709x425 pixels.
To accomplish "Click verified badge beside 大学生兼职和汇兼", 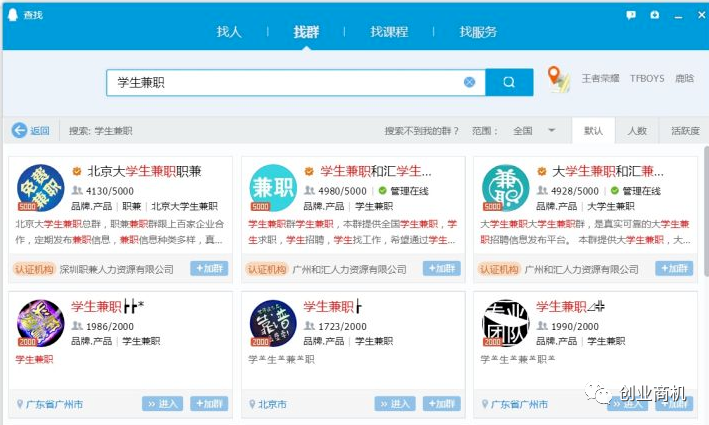I will (542, 171).
